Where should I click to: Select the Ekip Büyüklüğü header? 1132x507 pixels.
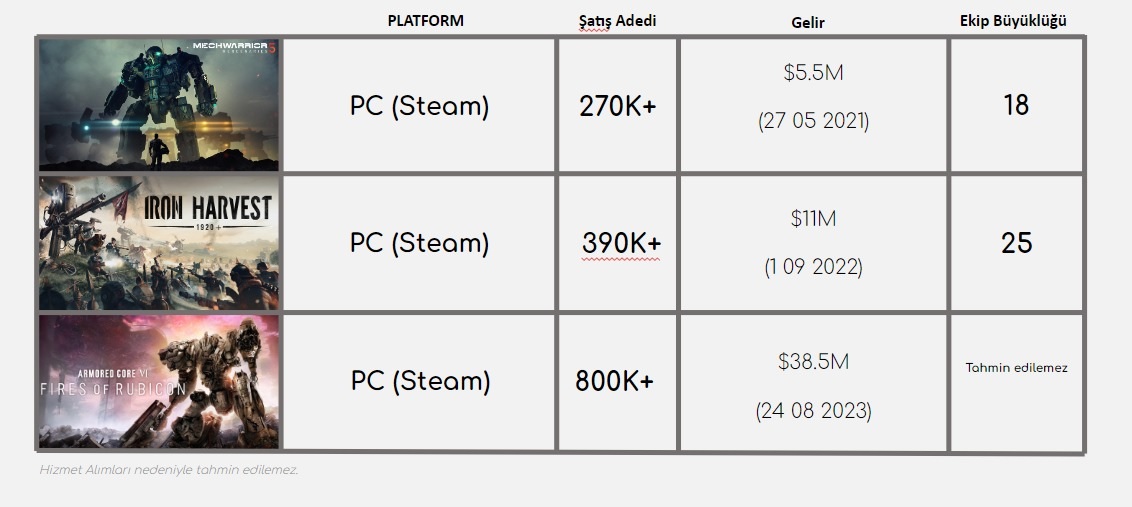pos(1013,21)
